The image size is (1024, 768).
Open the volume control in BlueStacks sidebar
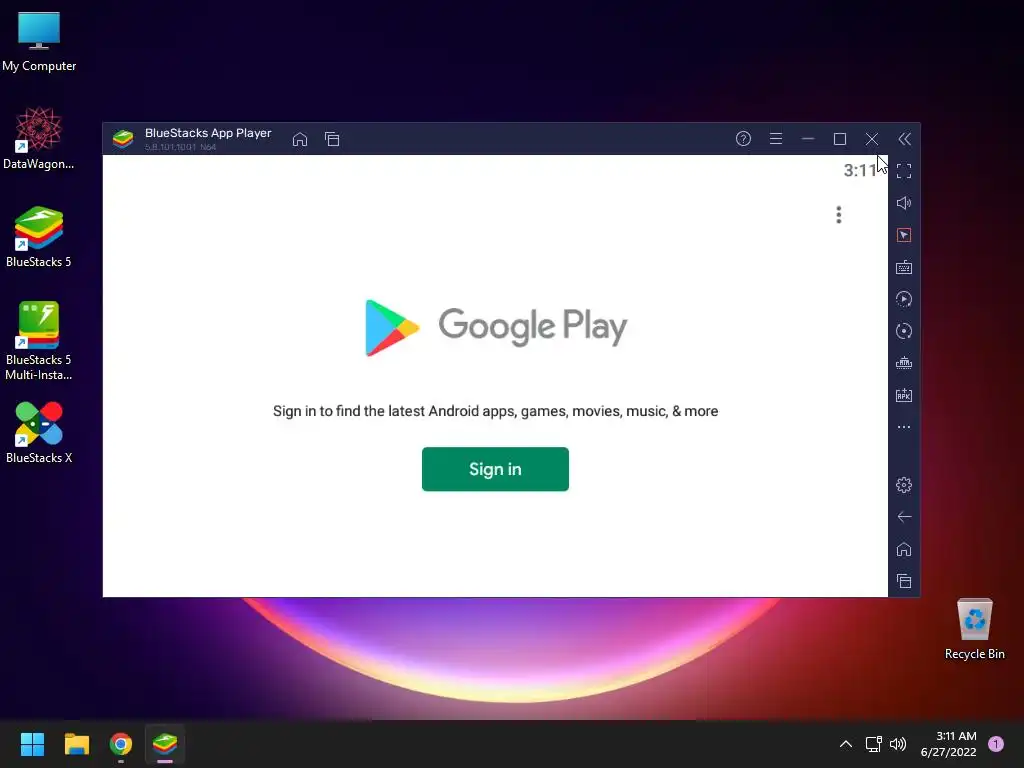point(904,203)
